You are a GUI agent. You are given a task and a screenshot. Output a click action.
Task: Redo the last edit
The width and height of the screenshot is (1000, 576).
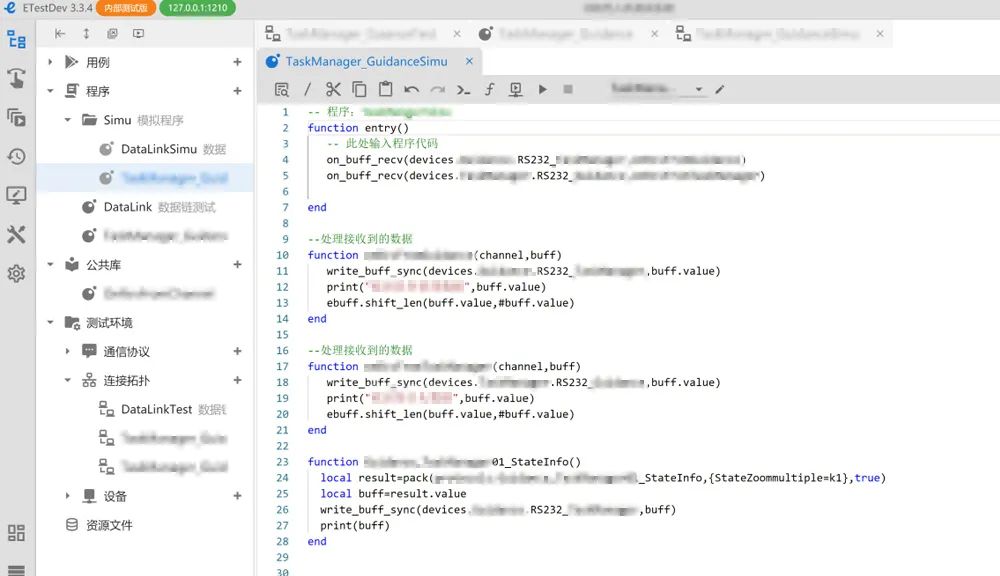pos(438,89)
